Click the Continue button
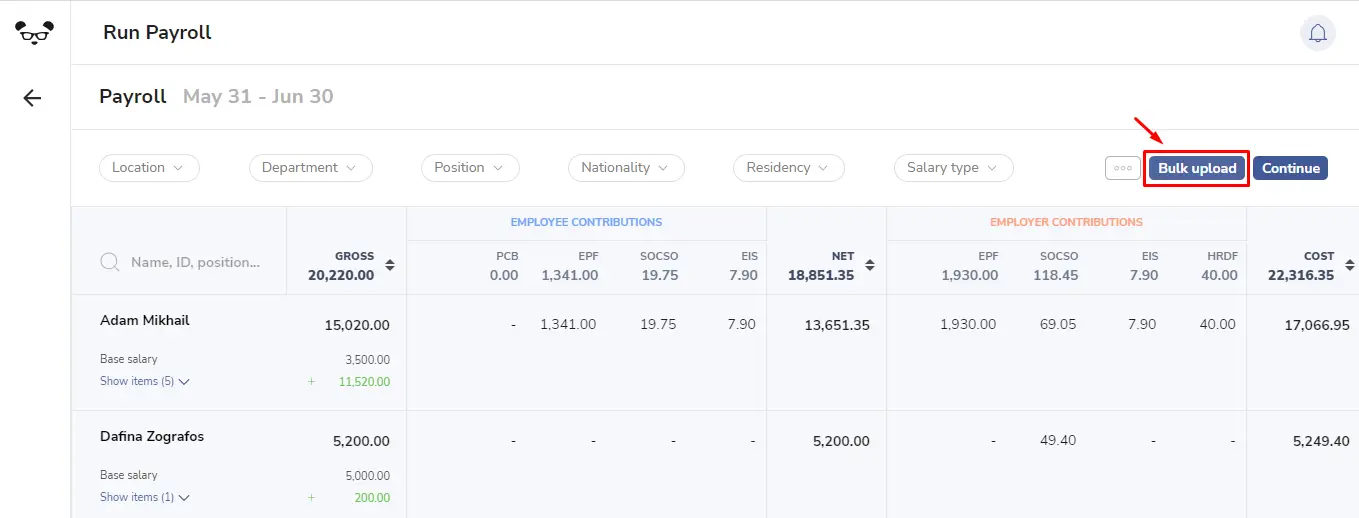This screenshot has width=1359, height=518. coord(1290,168)
